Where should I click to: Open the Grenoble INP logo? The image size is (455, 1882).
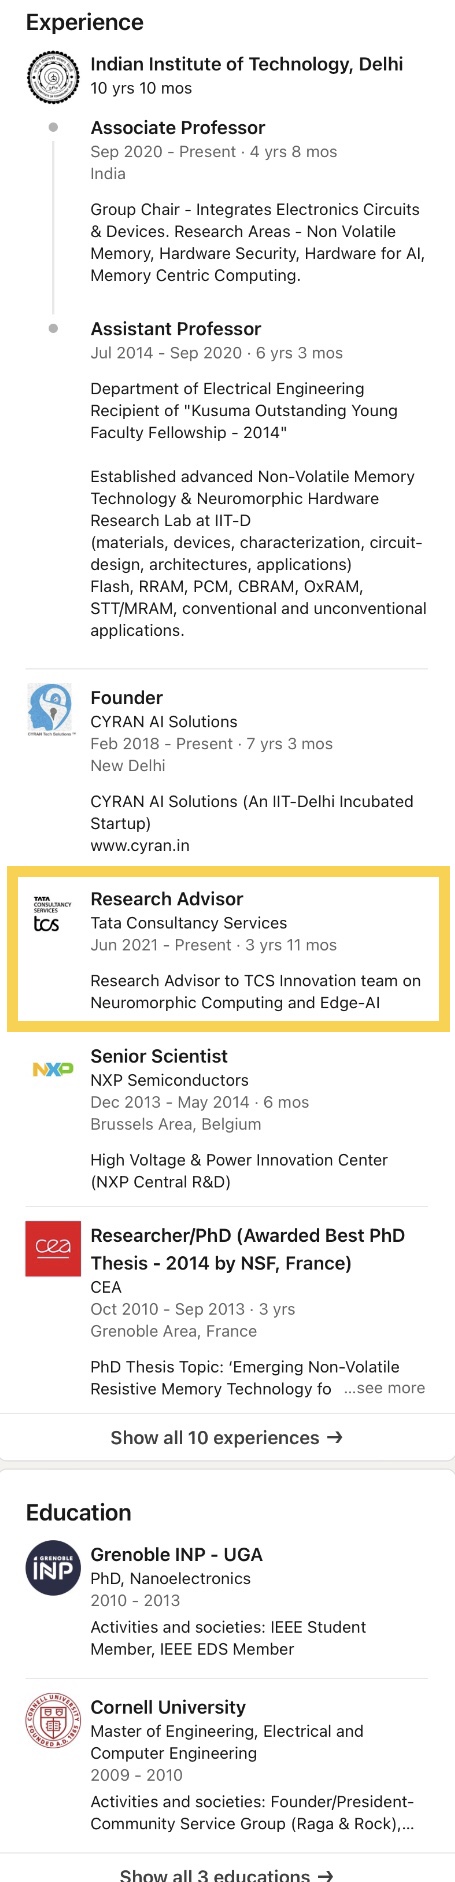[52, 1567]
